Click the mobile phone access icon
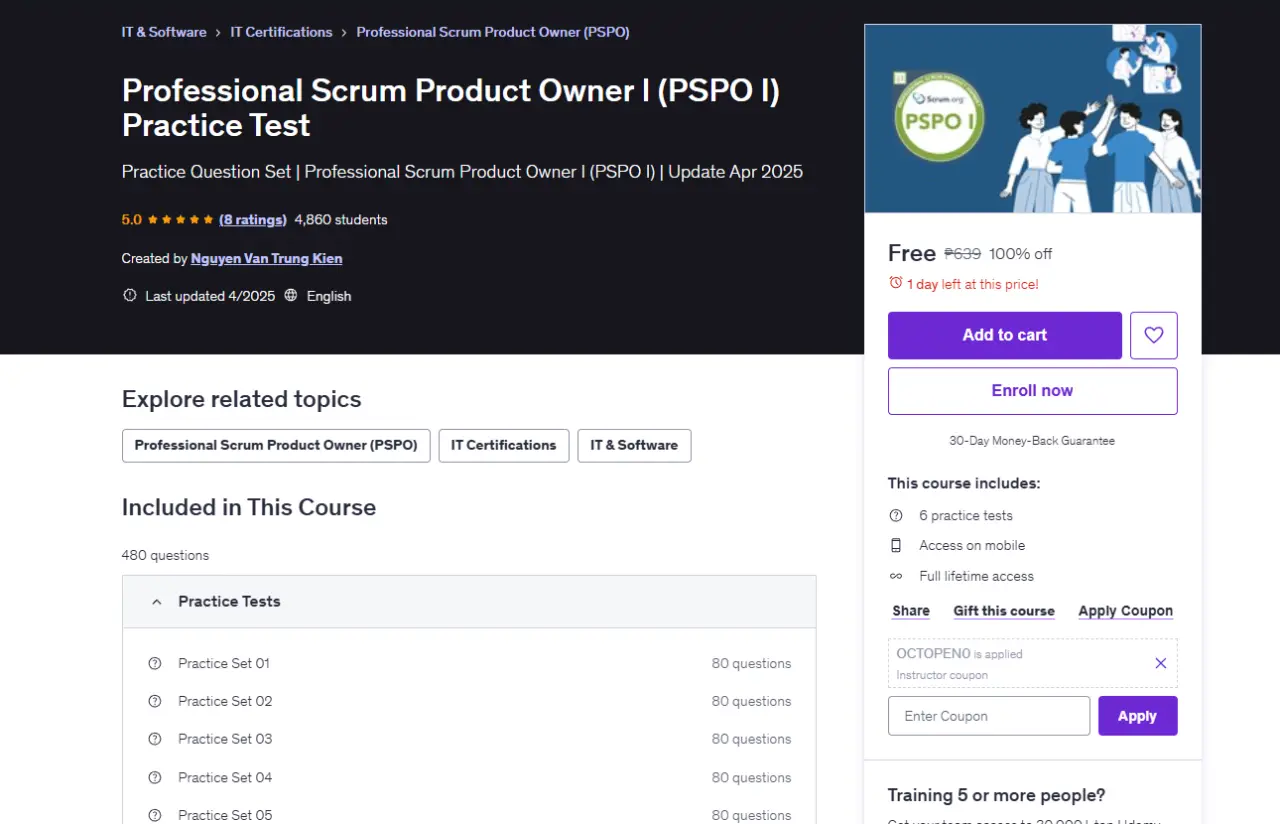Image resolution: width=1280 pixels, height=824 pixels. click(x=896, y=546)
